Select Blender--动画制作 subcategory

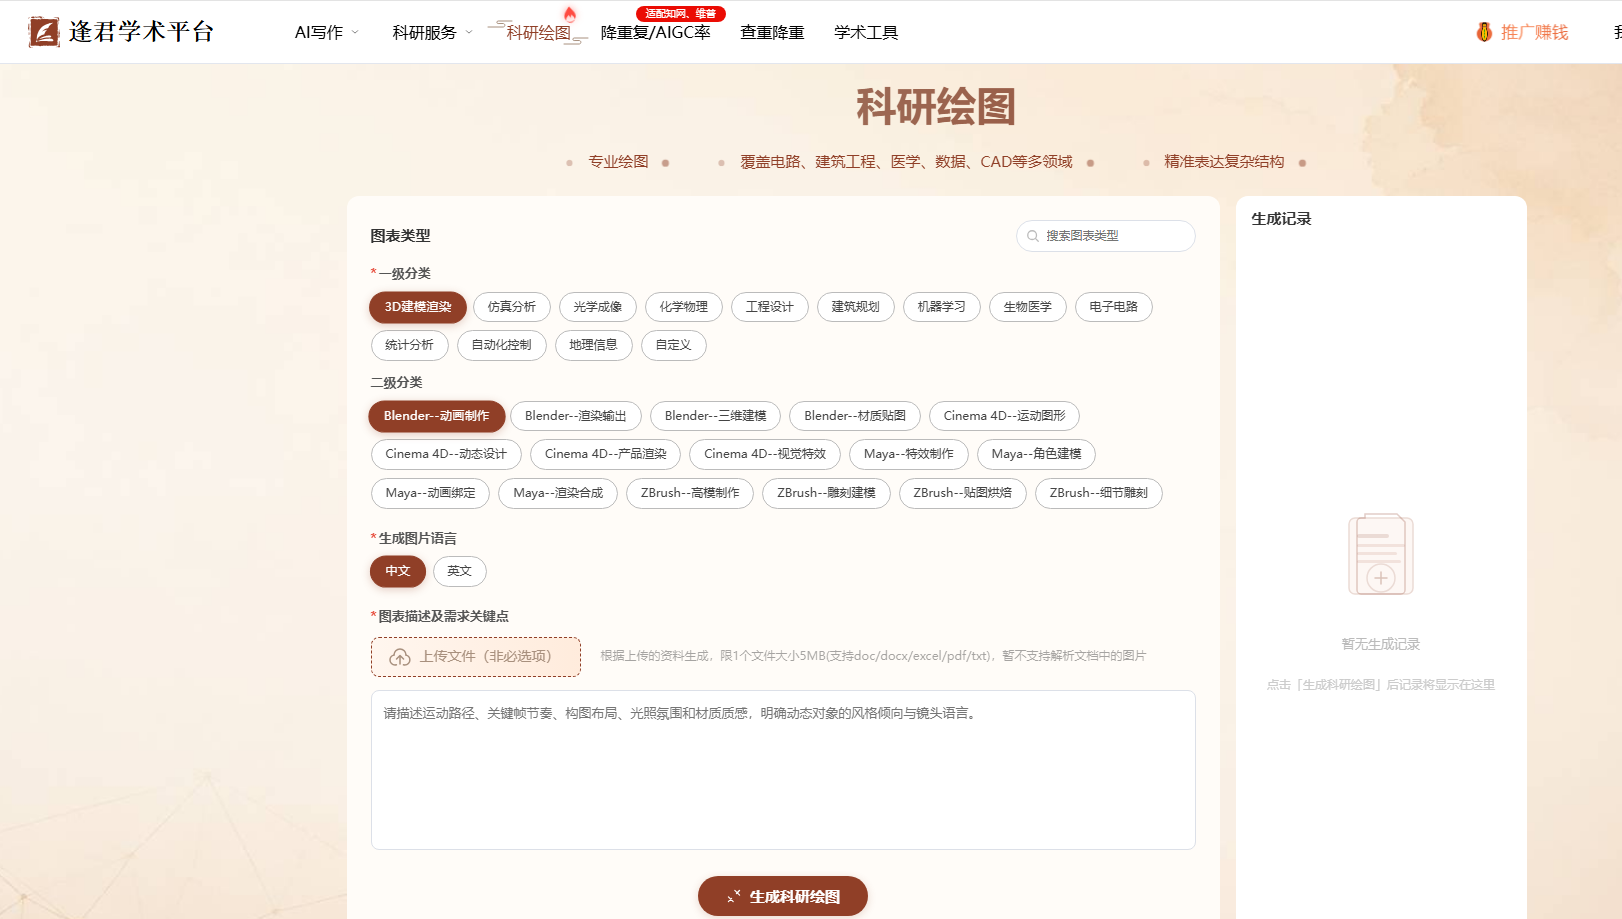(x=437, y=416)
